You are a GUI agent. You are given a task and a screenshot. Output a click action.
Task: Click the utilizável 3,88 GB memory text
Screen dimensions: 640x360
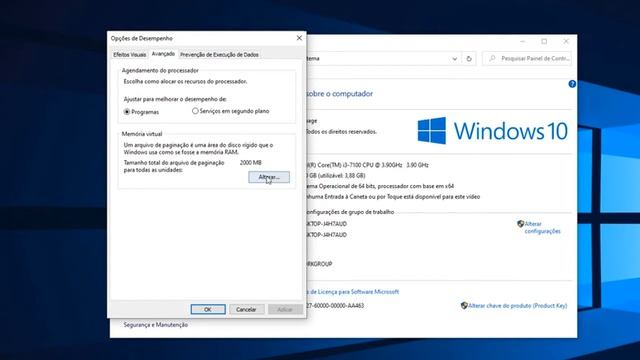pos(336,176)
